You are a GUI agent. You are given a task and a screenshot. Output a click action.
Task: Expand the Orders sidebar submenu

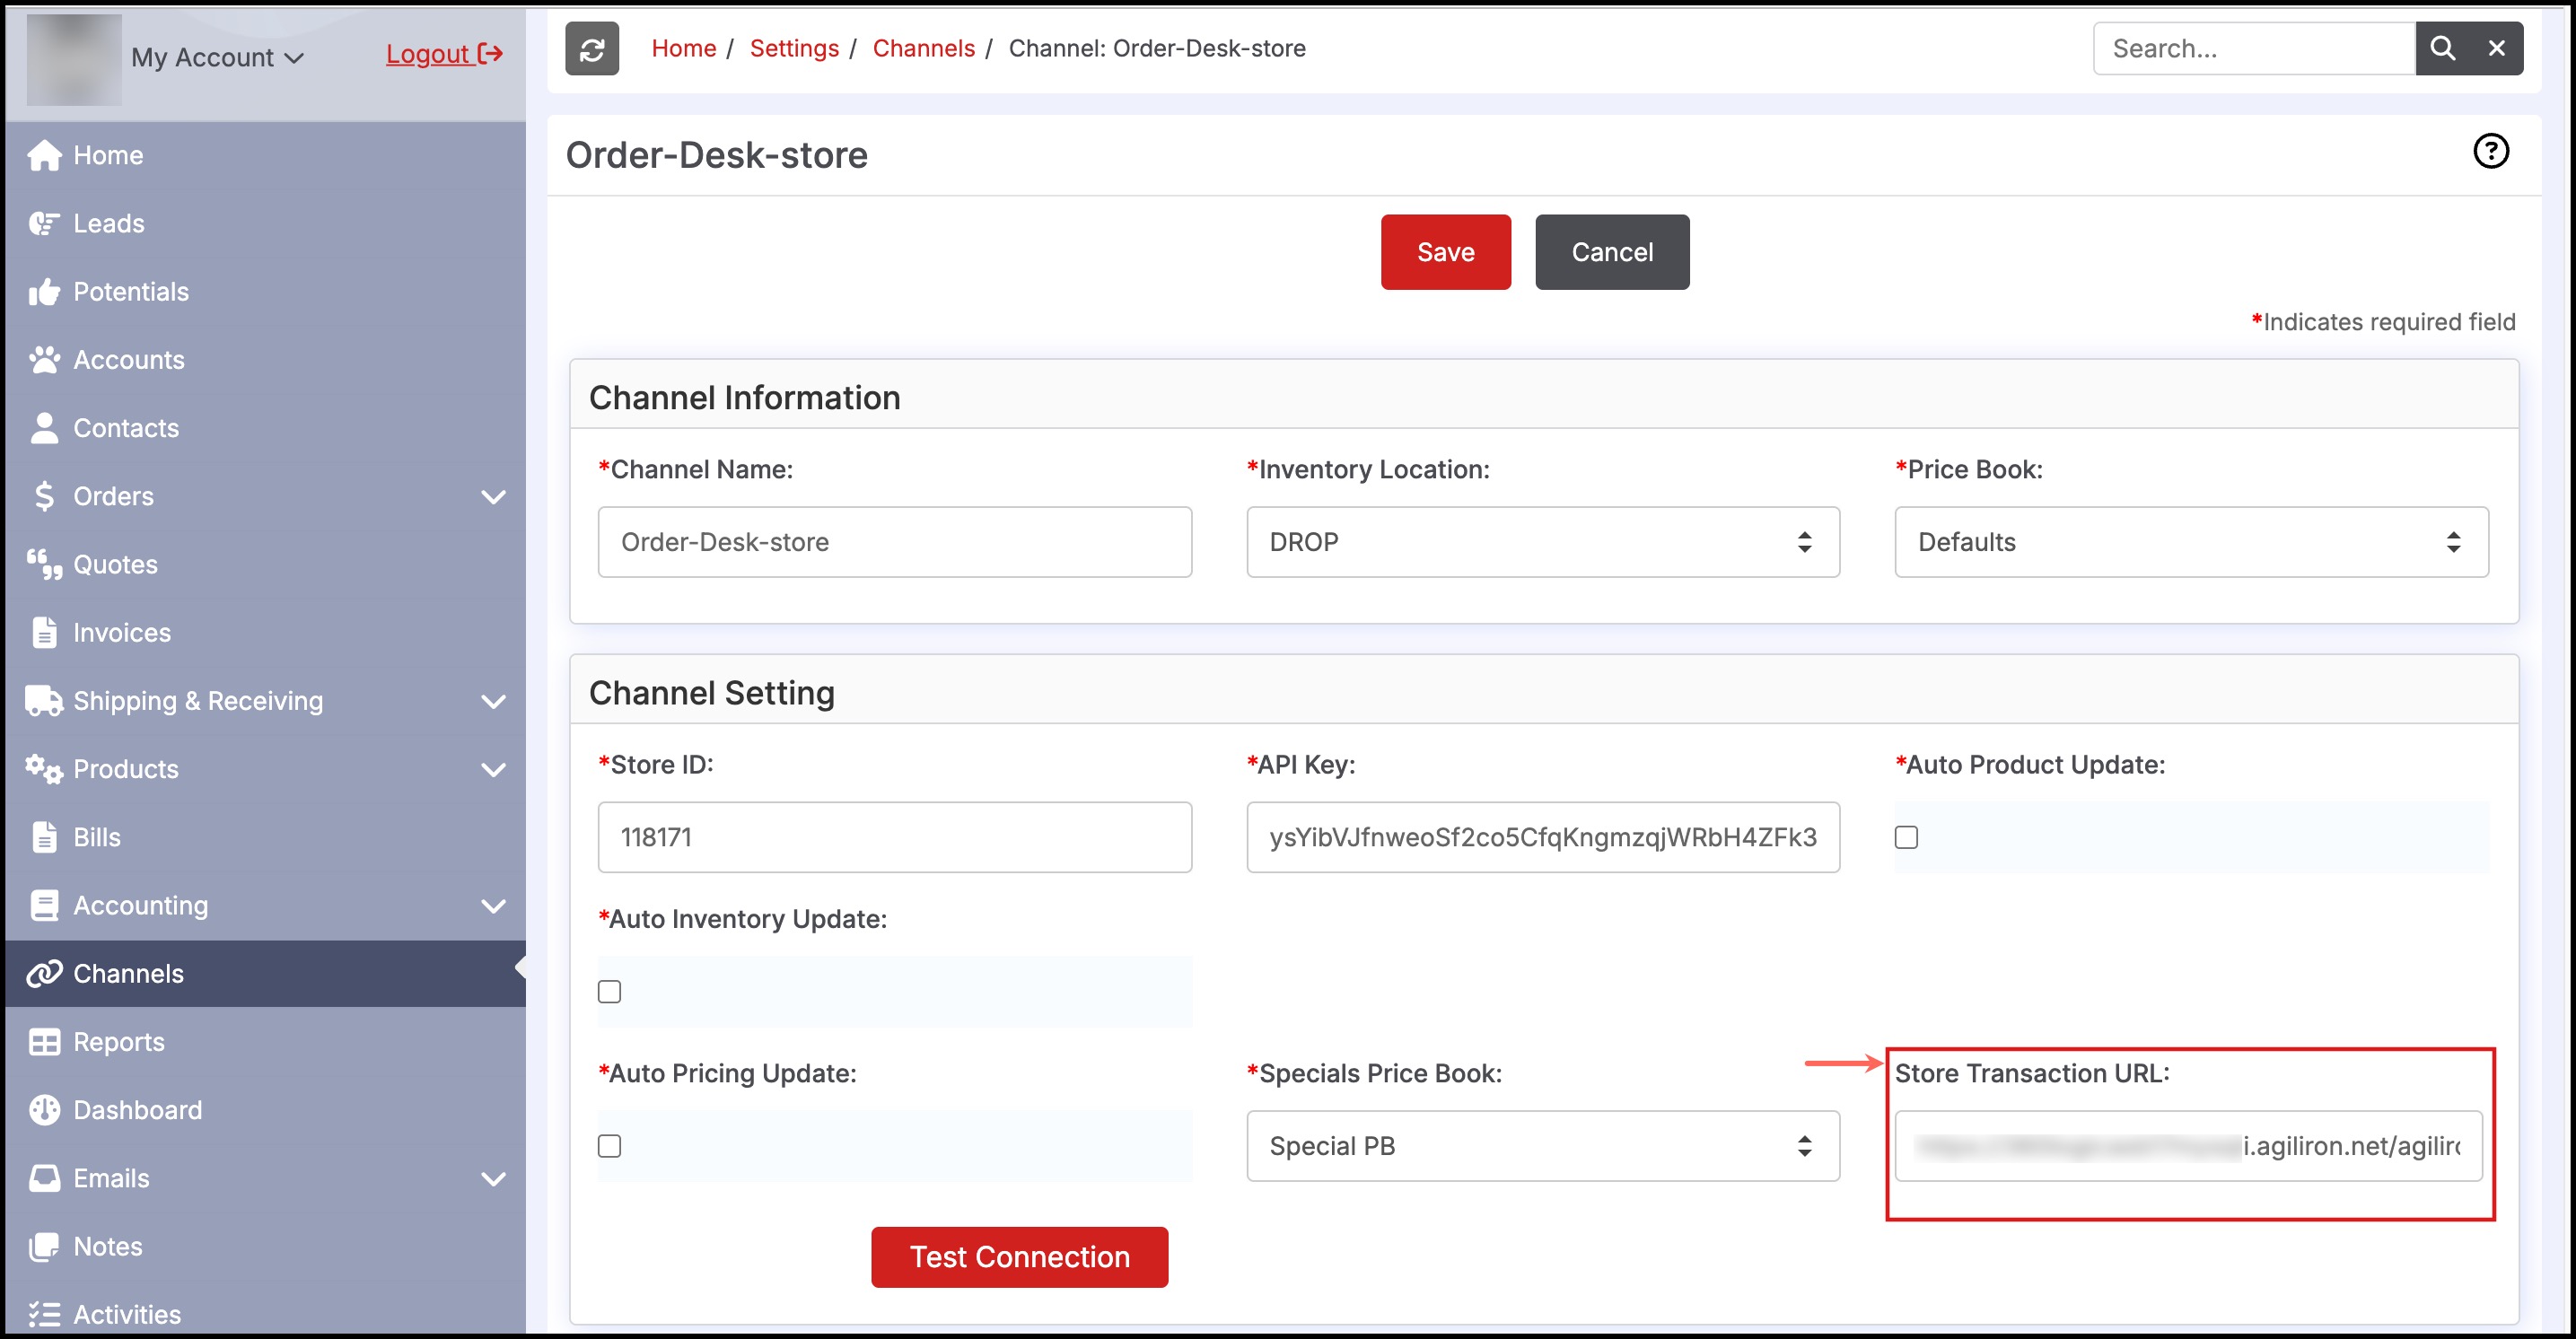point(494,496)
